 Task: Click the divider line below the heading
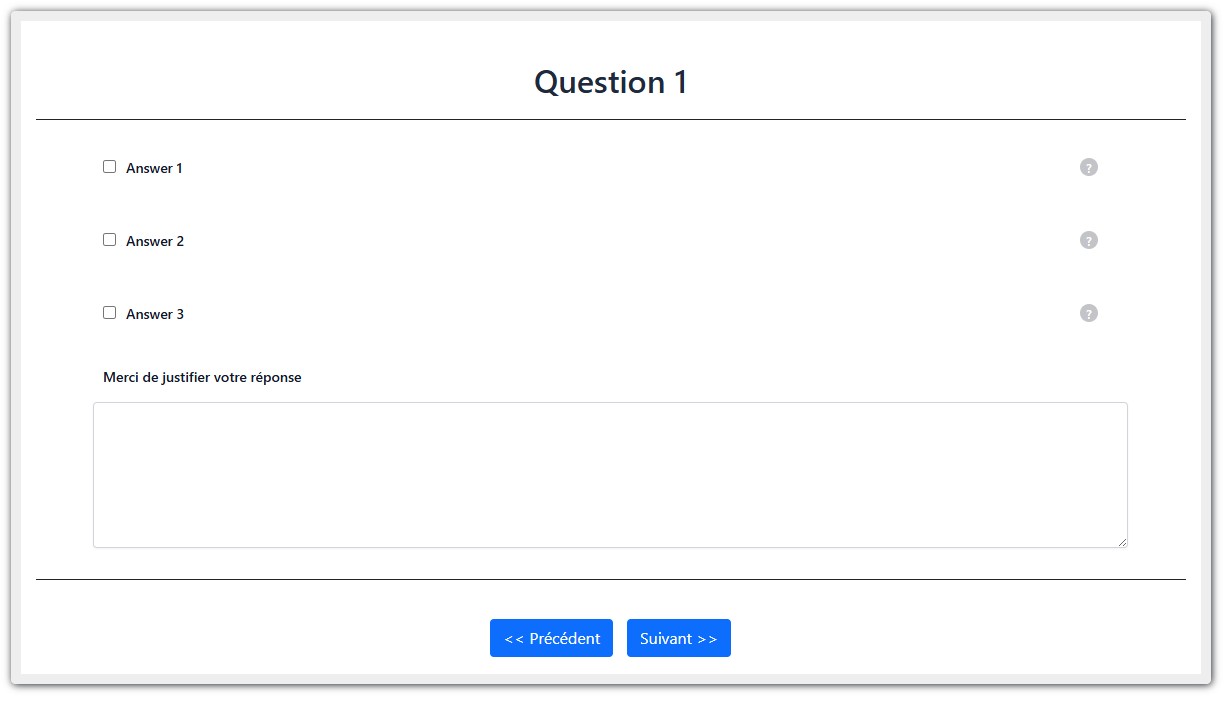pos(611,119)
